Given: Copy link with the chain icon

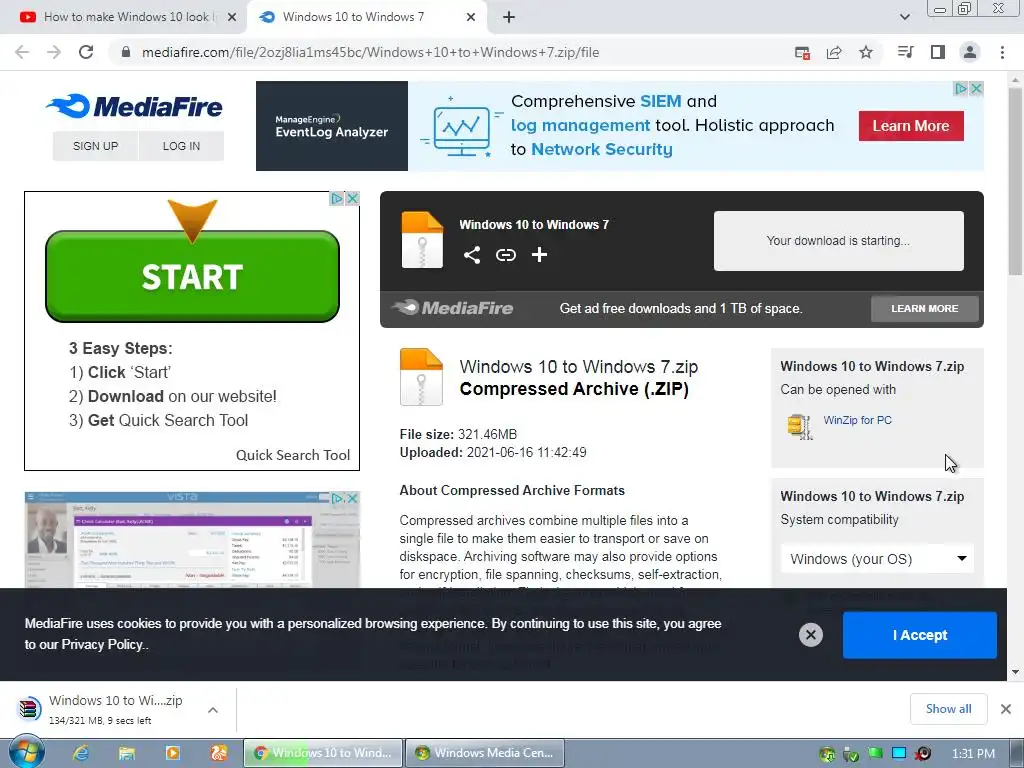Looking at the screenshot, I should (505, 255).
